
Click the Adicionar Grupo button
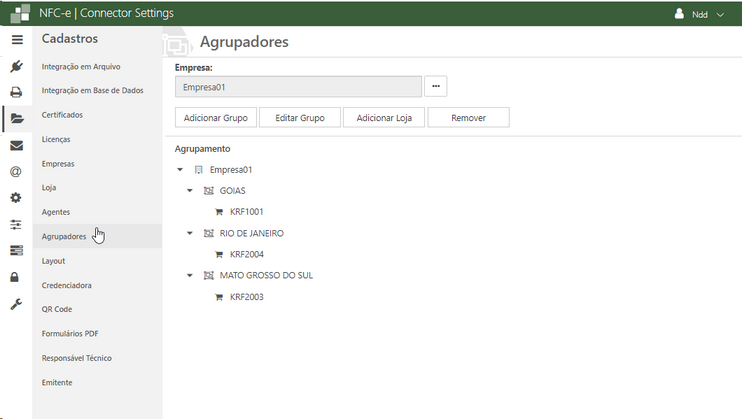click(216, 117)
